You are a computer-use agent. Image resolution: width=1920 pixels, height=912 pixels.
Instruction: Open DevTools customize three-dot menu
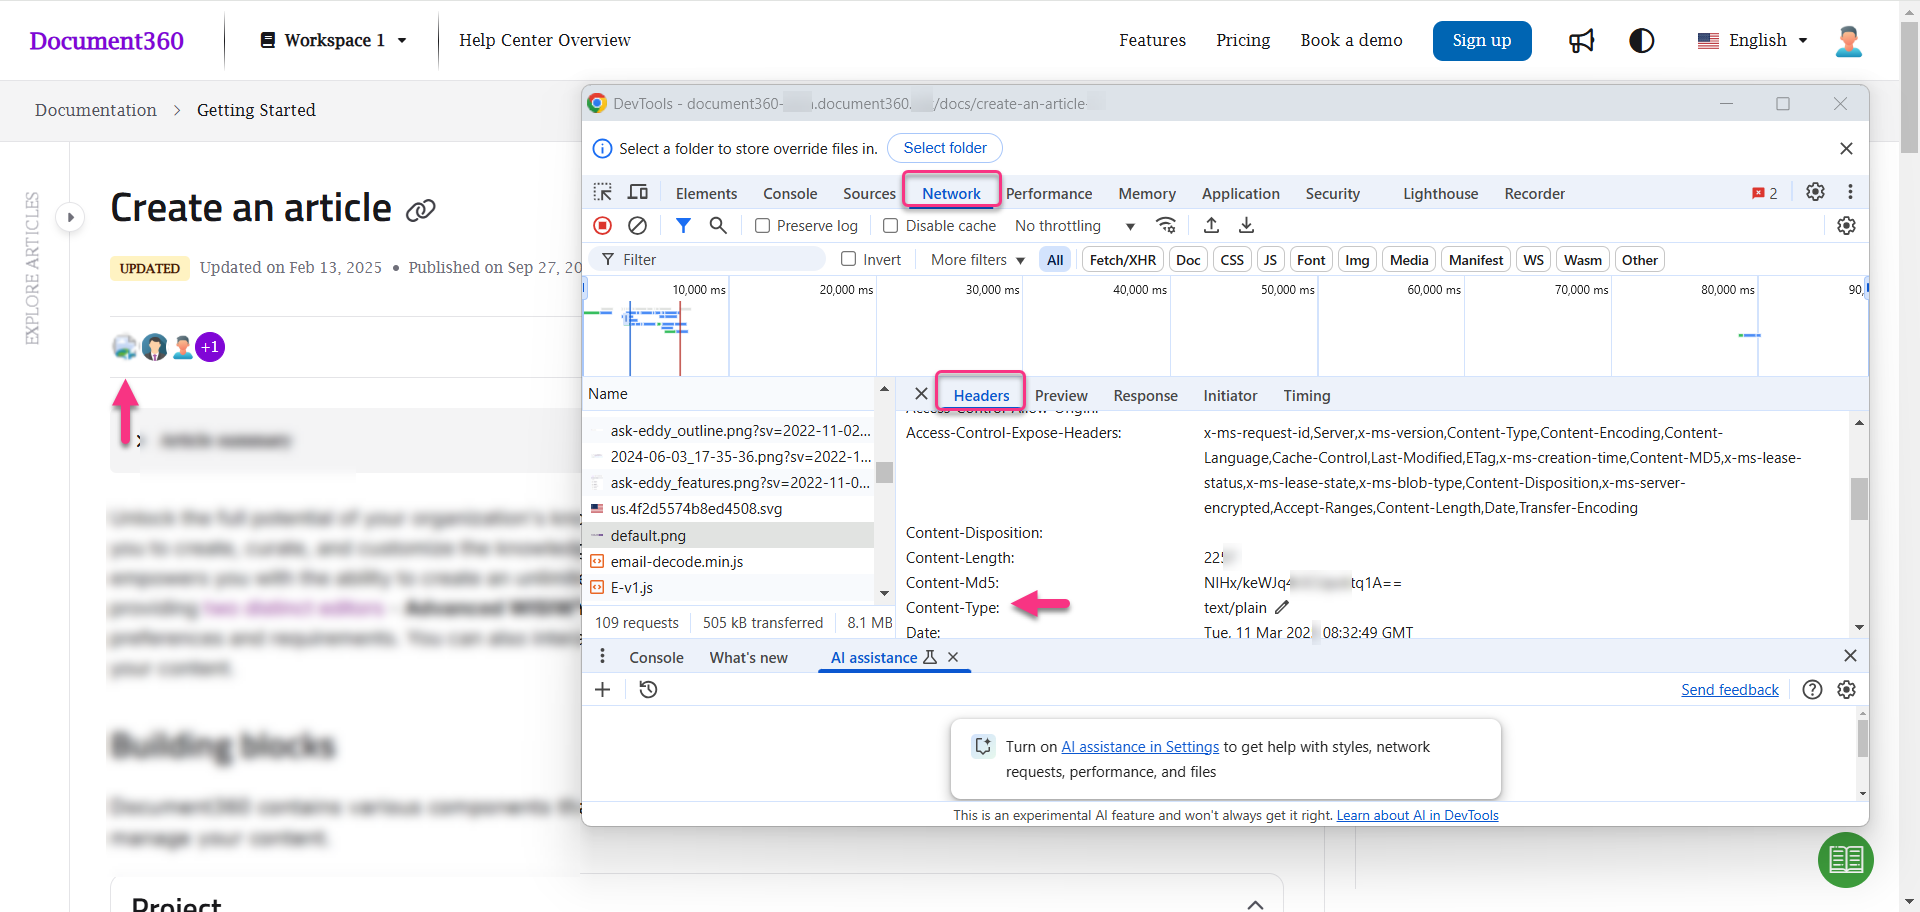click(1850, 192)
